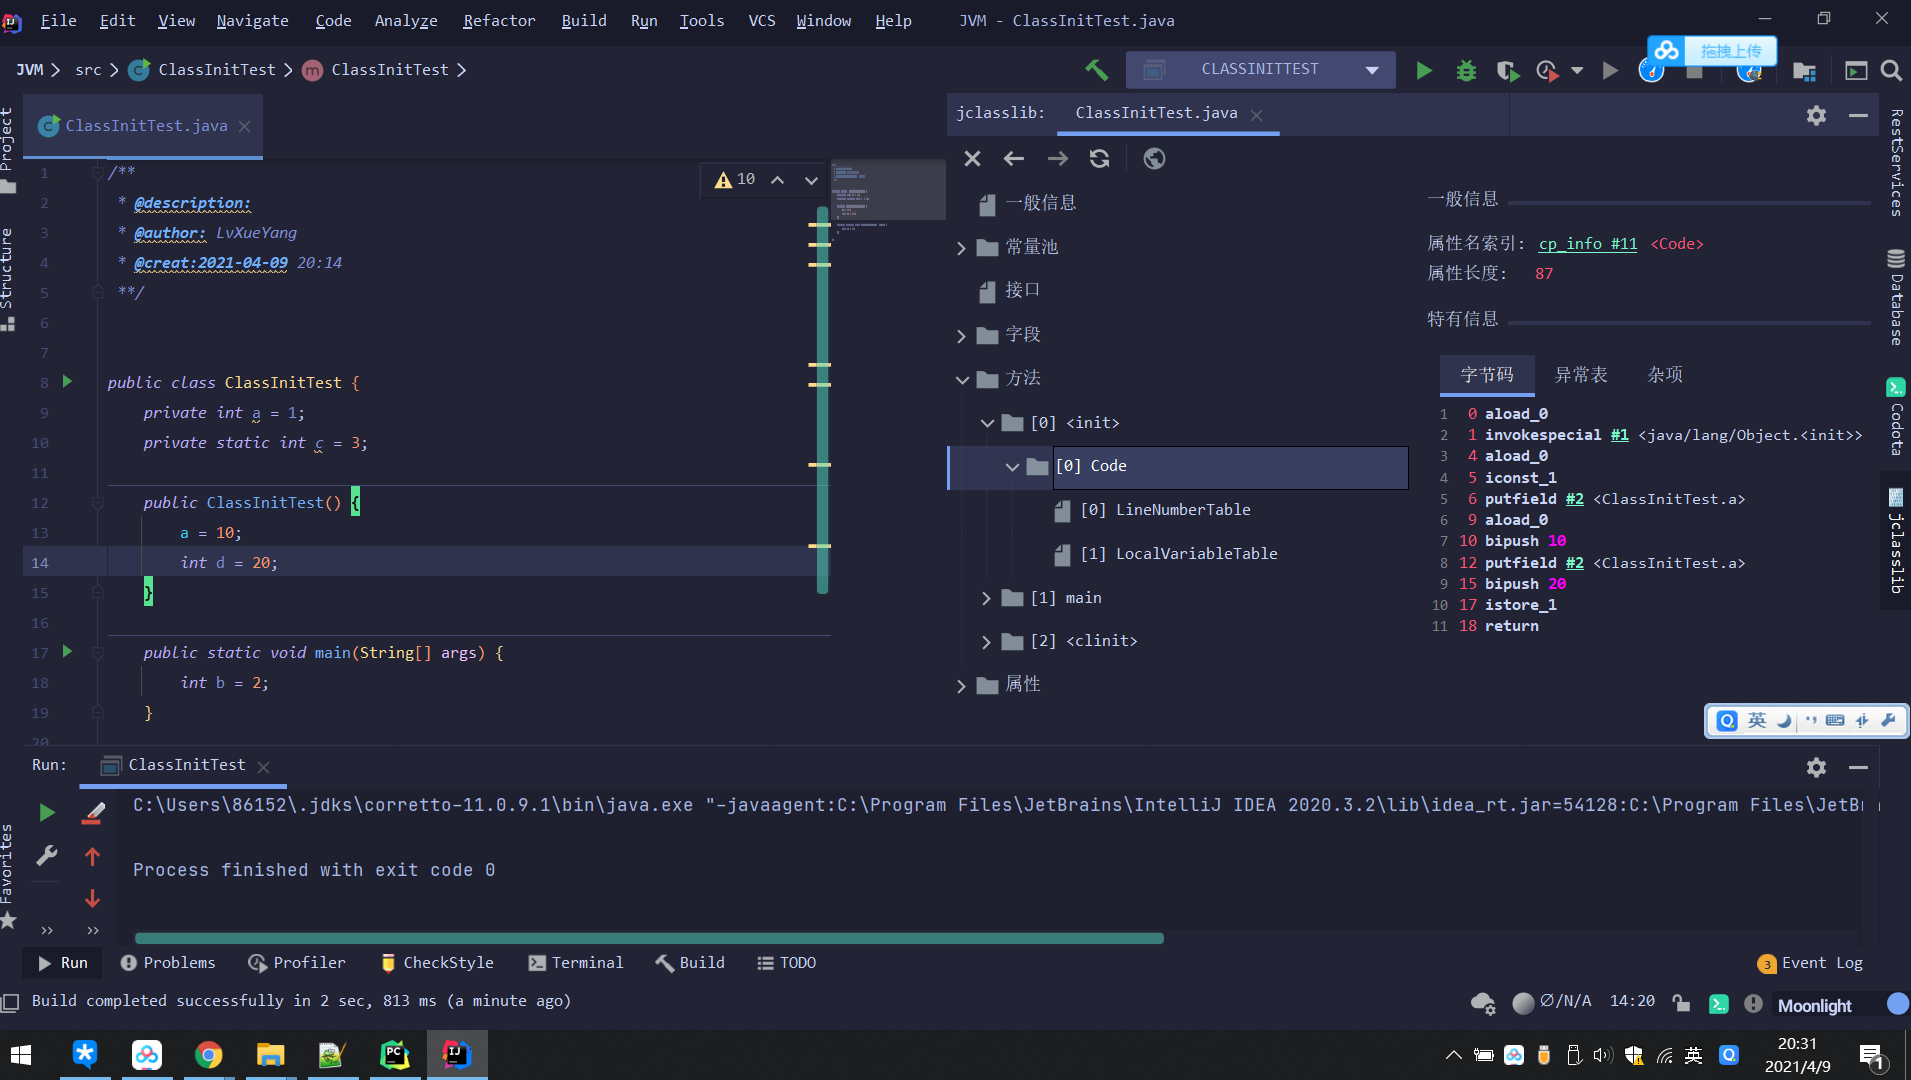Click run gutter icon beside main method
The width and height of the screenshot is (1911, 1080).
pos(67,651)
